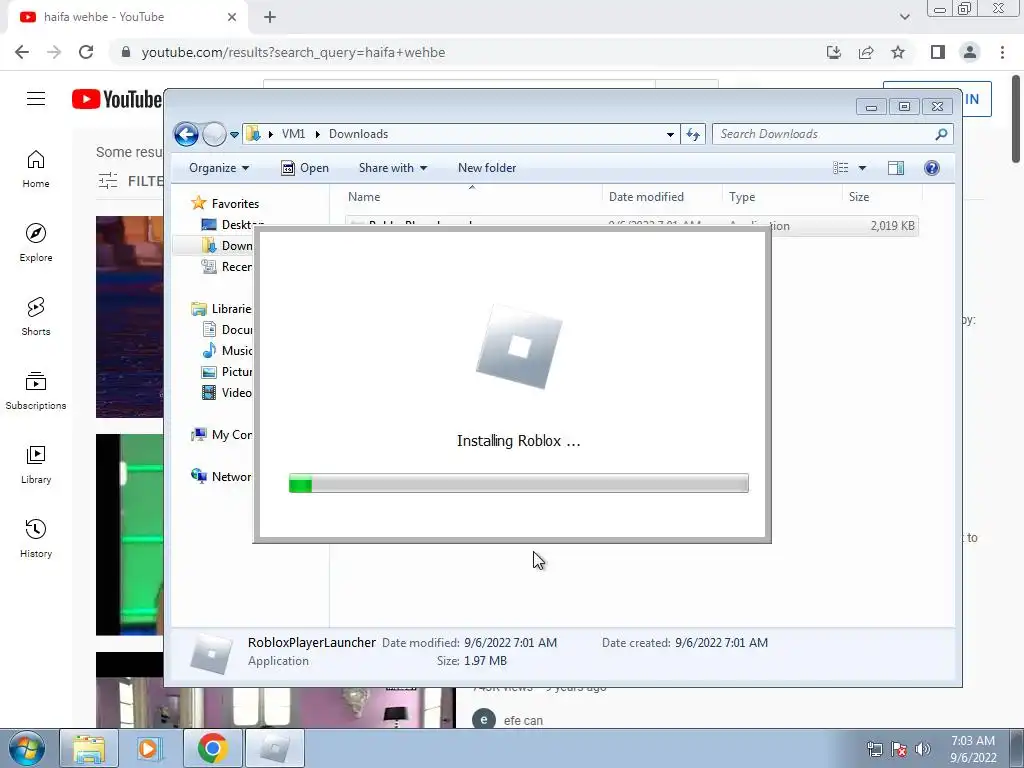Select Videos library
Viewport: 1024px width, 768px height.
click(227, 392)
